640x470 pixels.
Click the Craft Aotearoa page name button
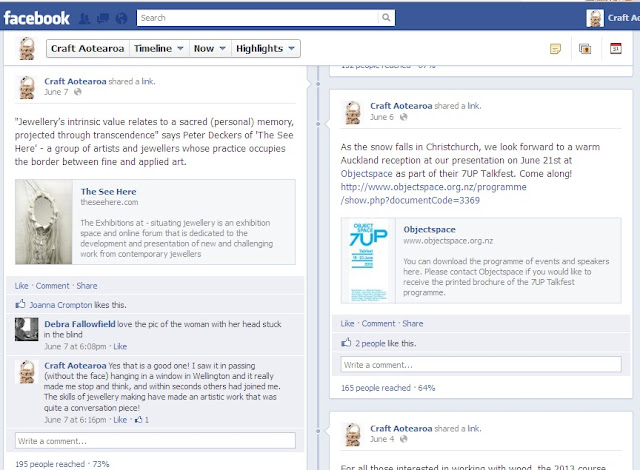click(x=87, y=49)
